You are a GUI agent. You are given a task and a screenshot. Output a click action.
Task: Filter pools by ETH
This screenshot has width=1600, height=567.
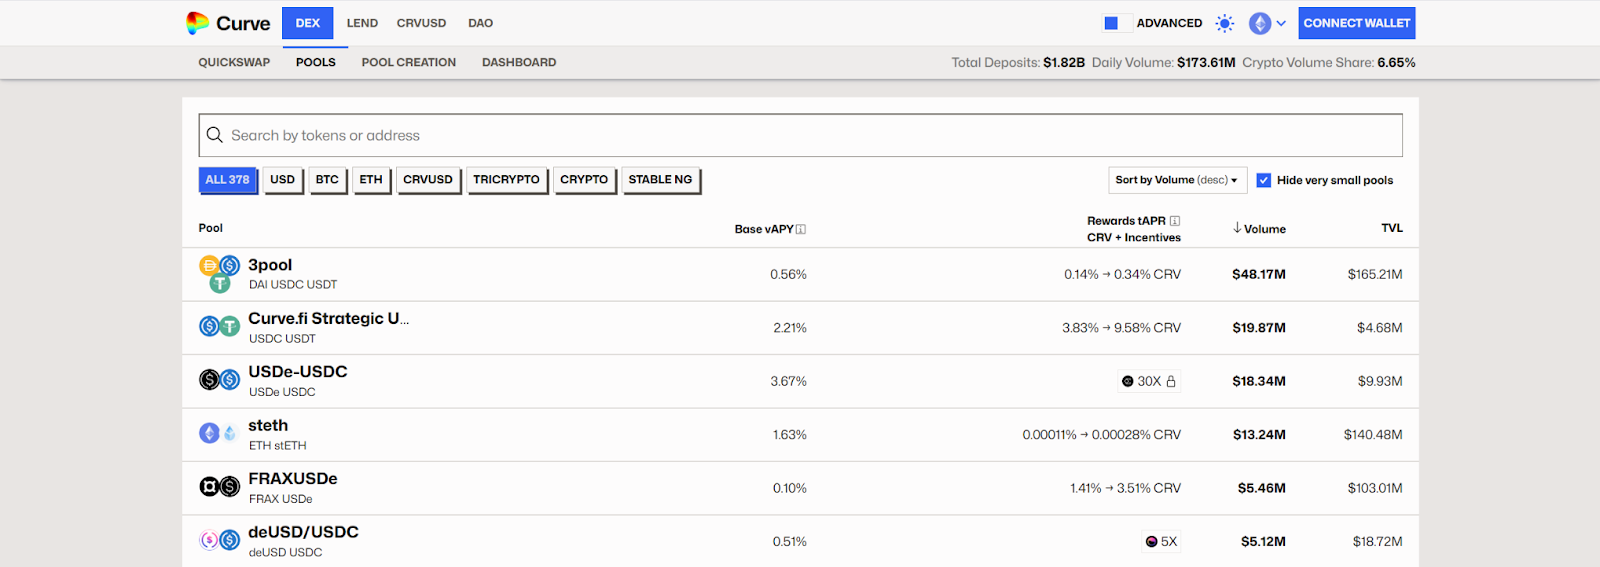click(x=371, y=180)
